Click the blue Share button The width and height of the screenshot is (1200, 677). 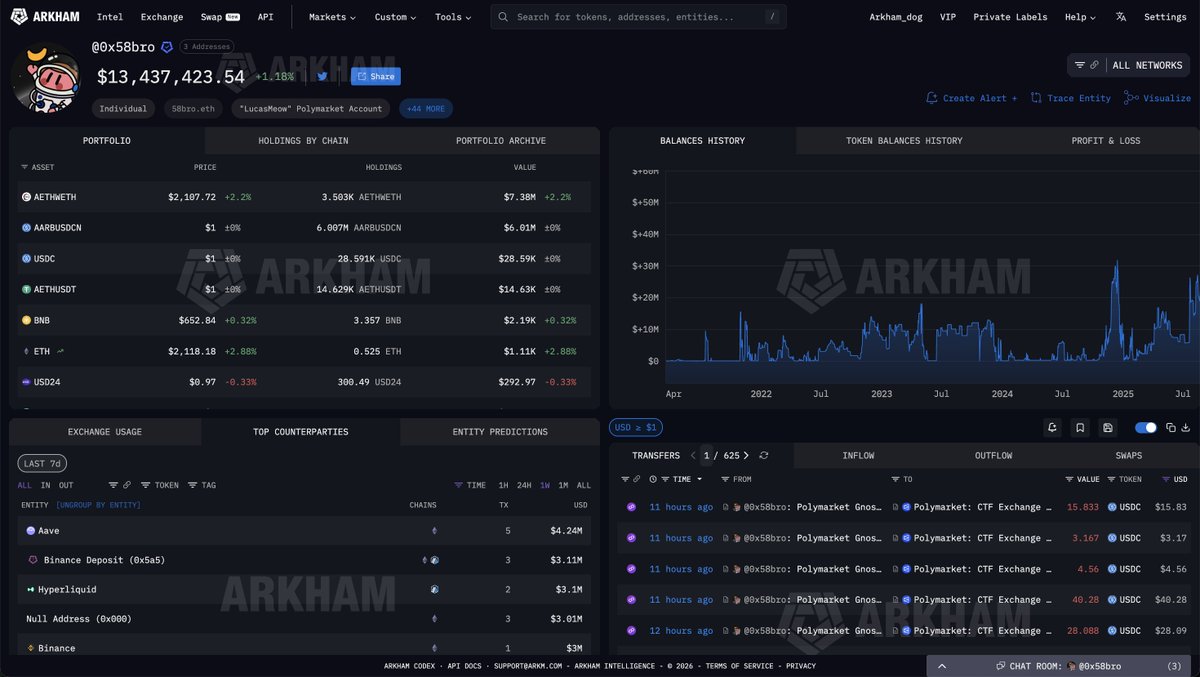(x=375, y=76)
